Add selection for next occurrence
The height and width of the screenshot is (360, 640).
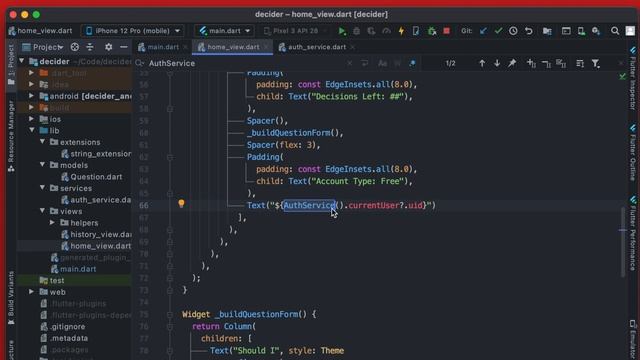coord(531,64)
